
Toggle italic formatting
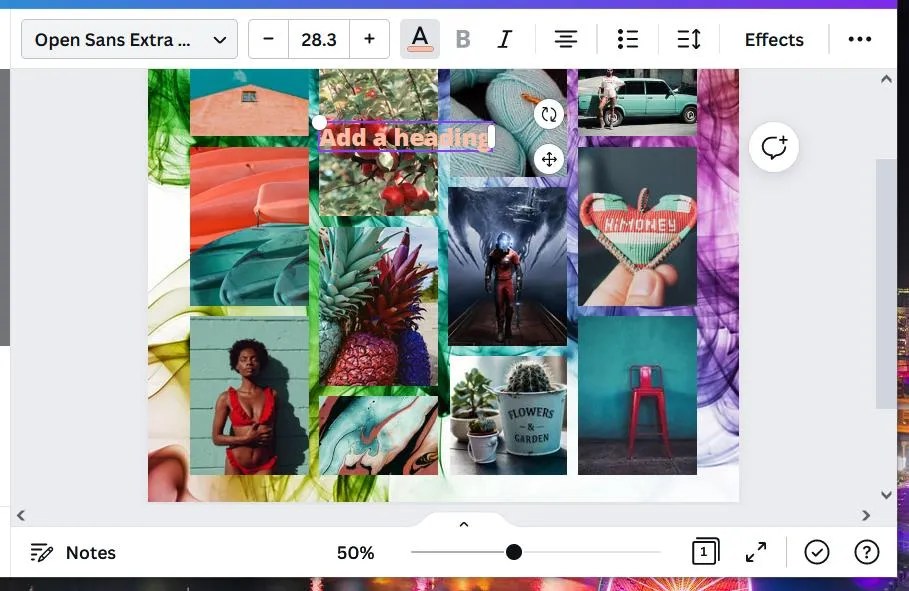pos(504,39)
